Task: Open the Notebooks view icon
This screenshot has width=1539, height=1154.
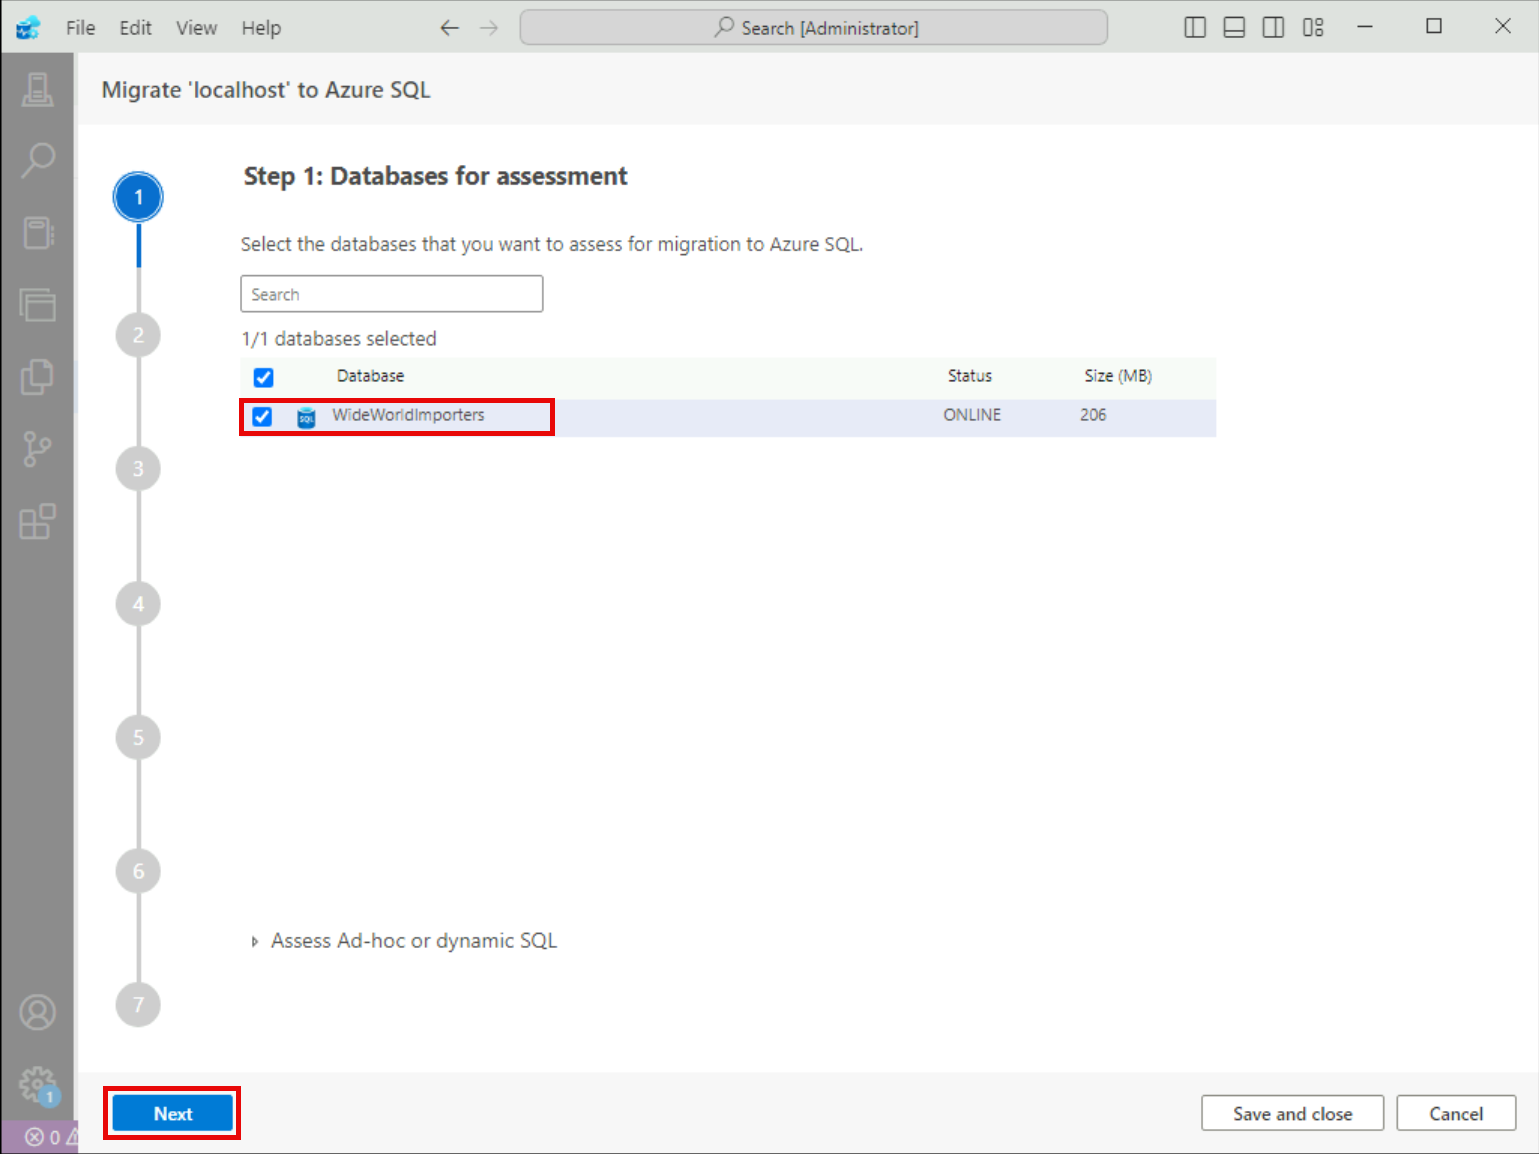Action: pos(38,233)
